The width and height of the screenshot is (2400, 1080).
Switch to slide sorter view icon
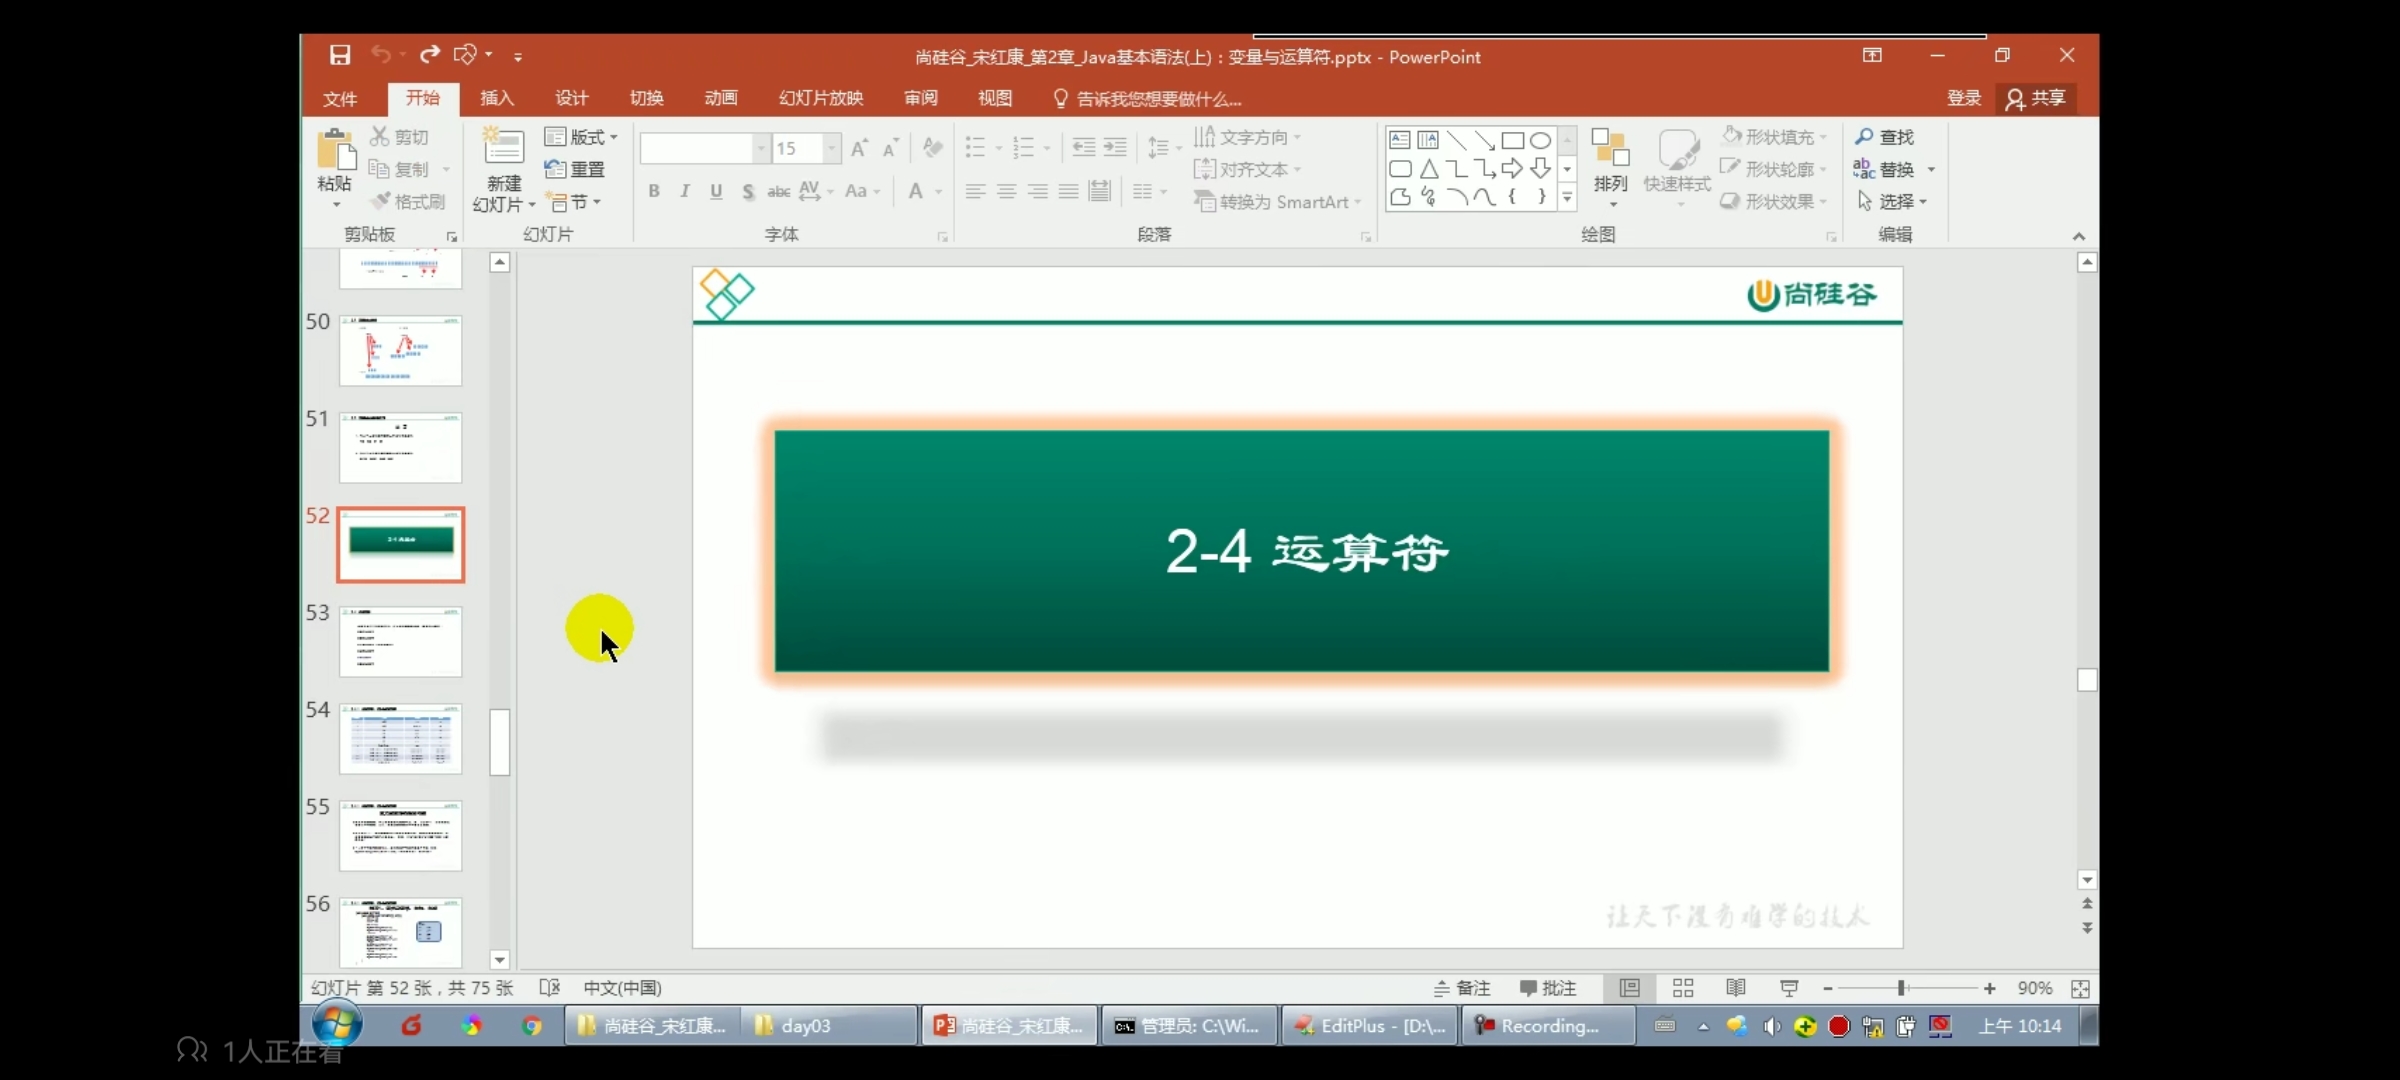coord(1683,988)
